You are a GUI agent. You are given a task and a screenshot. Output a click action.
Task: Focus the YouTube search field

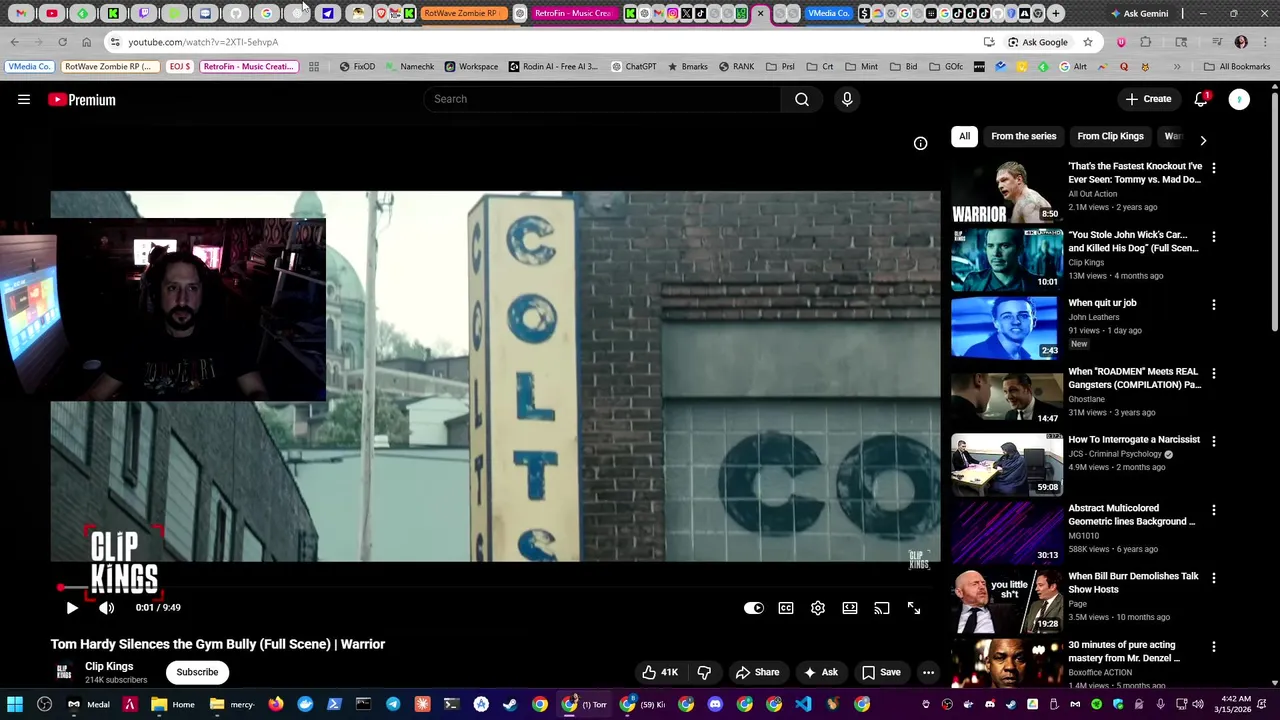coord(603,99)
